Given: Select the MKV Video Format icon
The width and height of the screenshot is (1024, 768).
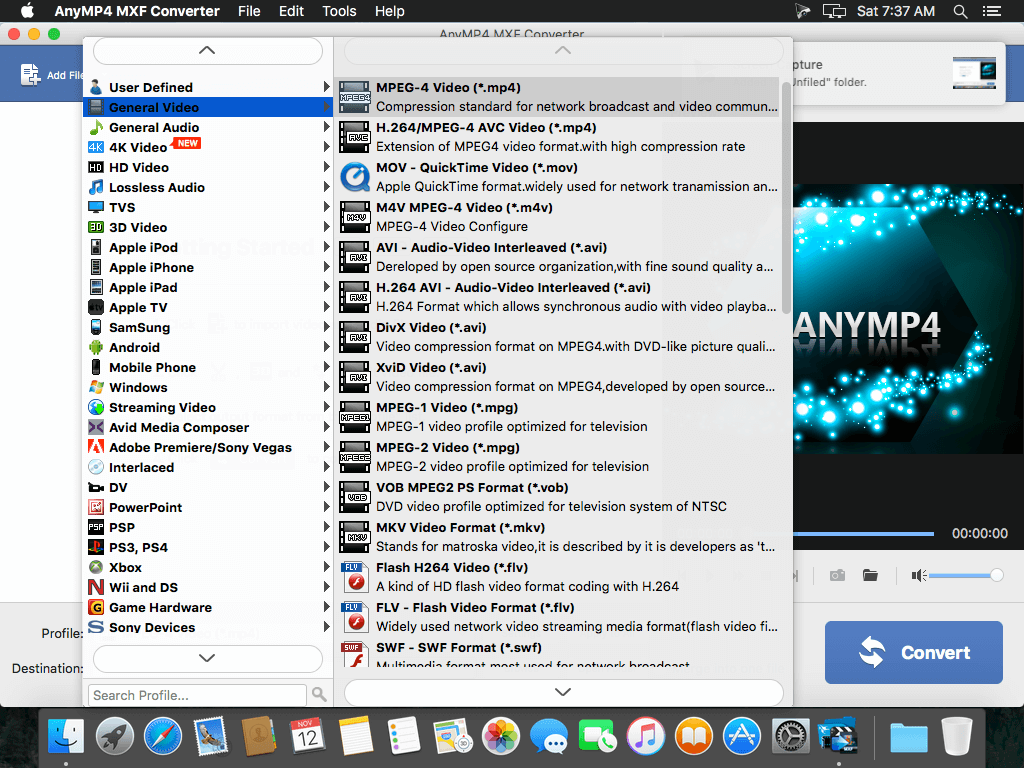Looking at the screenshot, I should click(355, 536).
